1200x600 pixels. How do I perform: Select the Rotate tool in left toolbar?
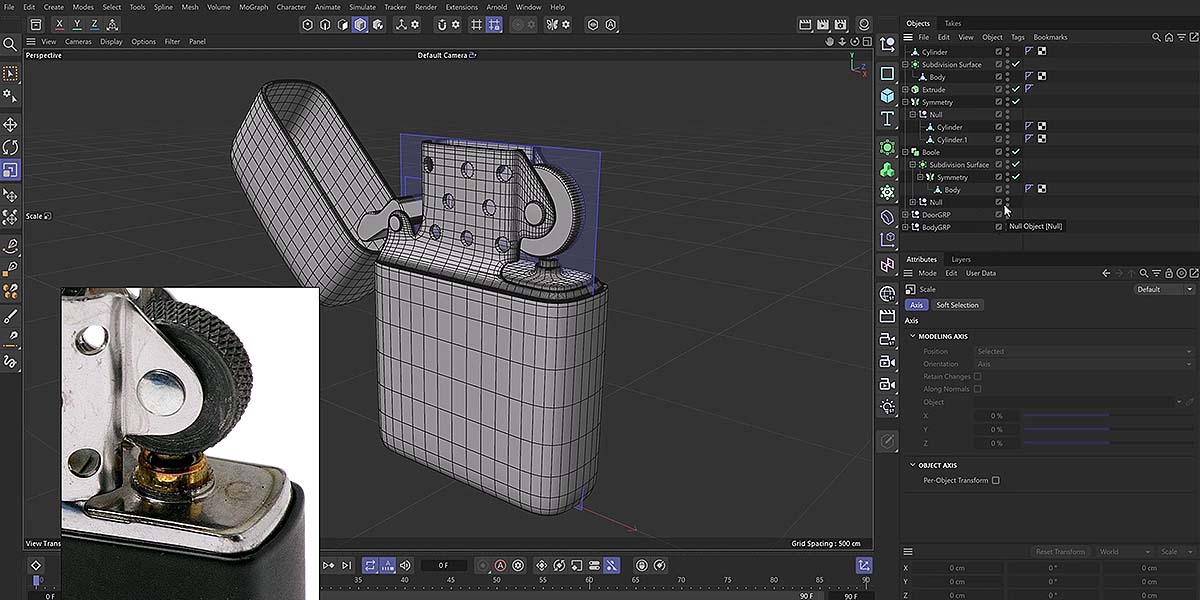10,148
